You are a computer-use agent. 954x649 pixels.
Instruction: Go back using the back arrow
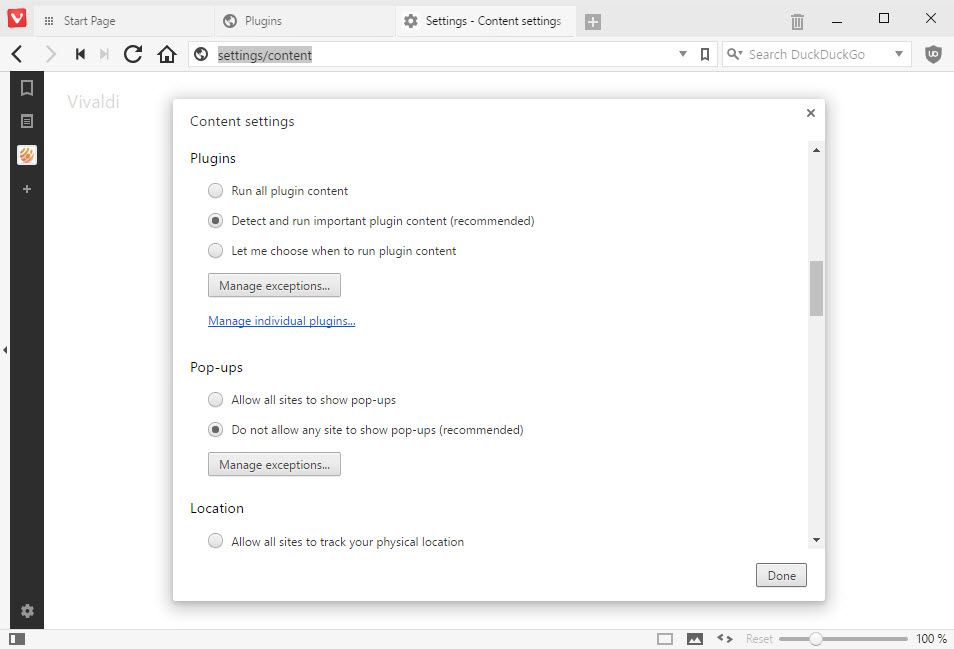17,54
